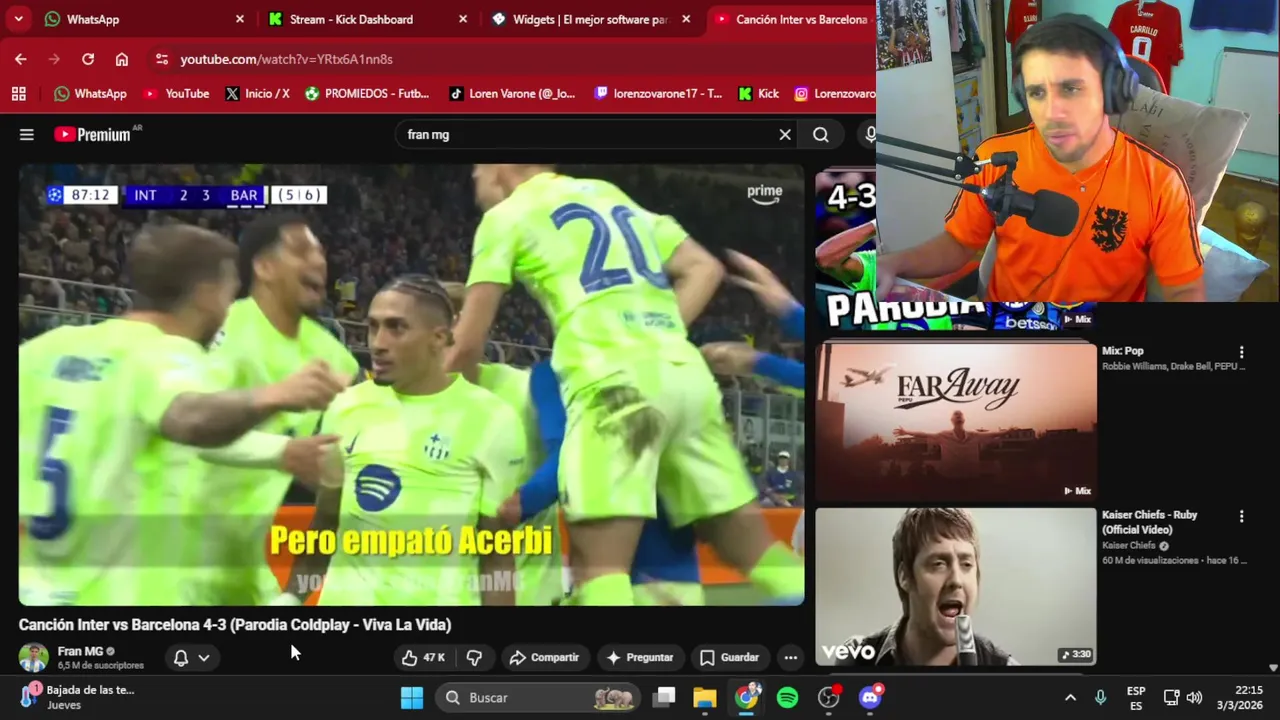Dislike the video
The image size is (1280, 720).
pyautogui.click(x=474, y=657)
